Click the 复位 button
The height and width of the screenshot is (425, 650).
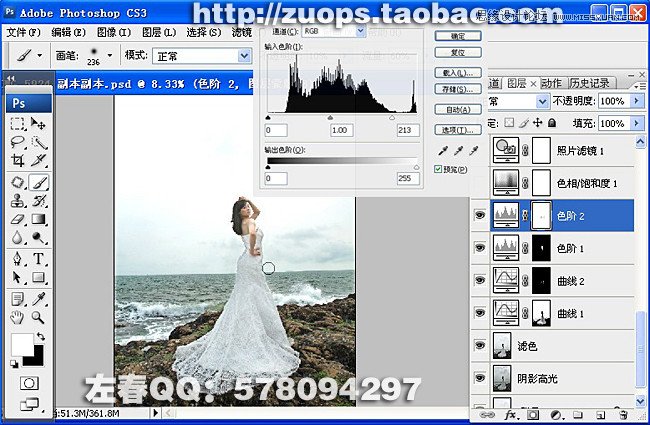tap(458, 53)
